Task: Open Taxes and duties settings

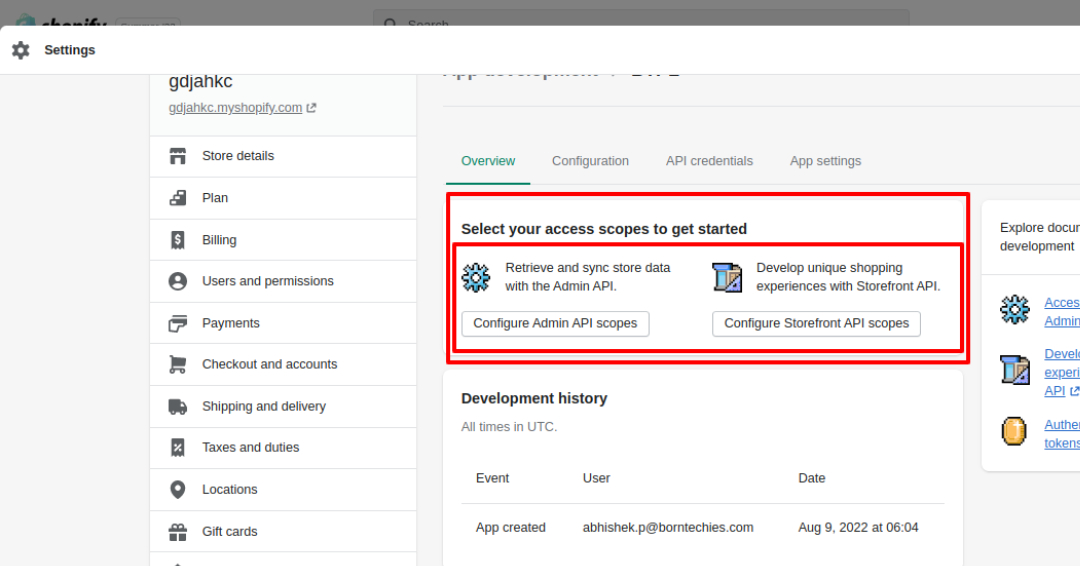Action: pyautogui.click(x=283, y=448)
